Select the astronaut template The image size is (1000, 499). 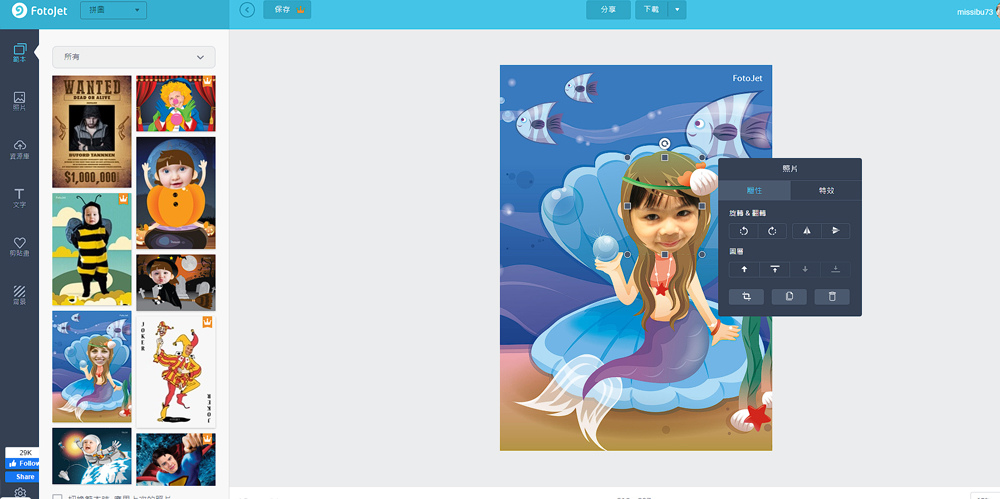click(92, 457)
